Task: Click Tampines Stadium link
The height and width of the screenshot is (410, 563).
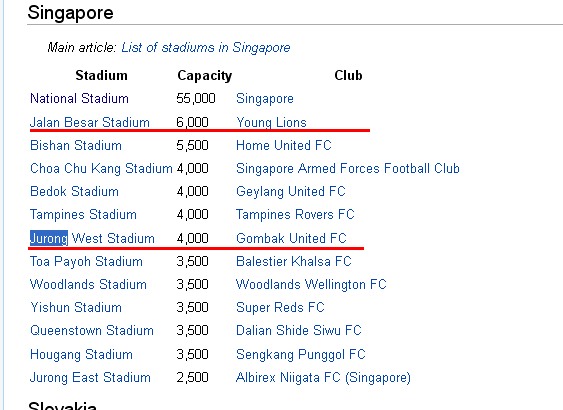Action: (83, 214)
